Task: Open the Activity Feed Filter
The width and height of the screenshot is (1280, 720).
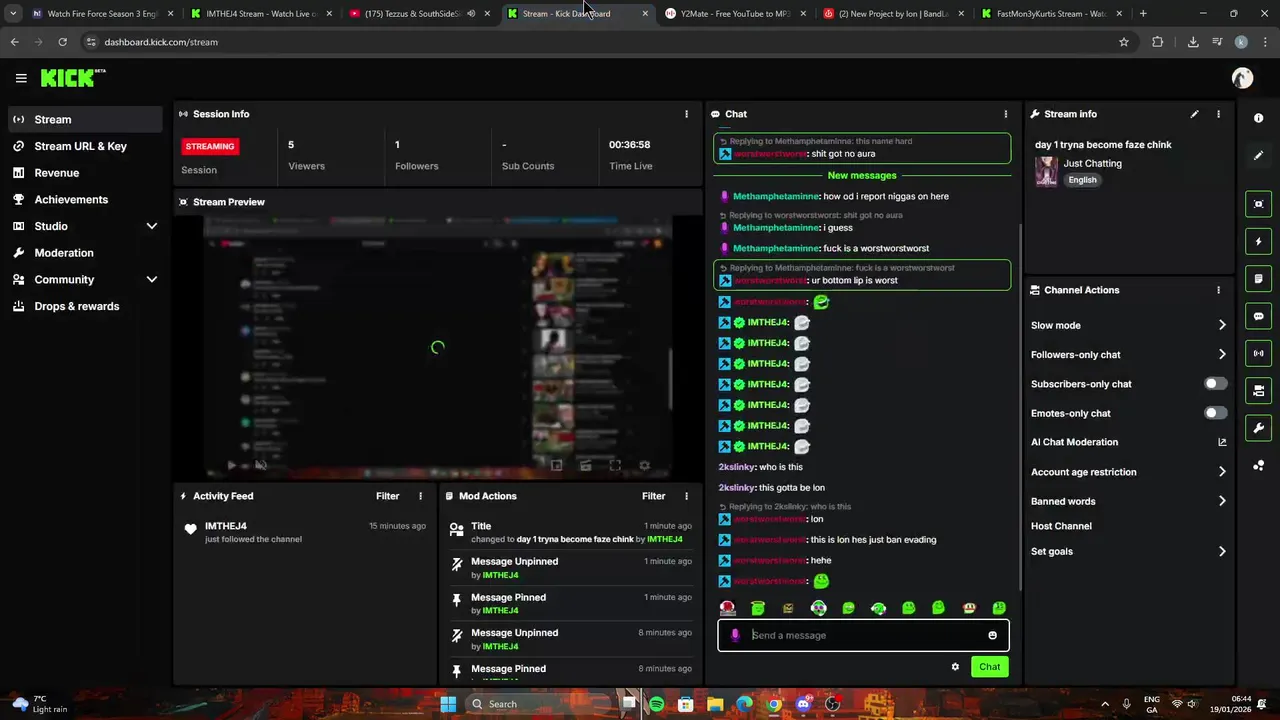Action: click(387, 496)
